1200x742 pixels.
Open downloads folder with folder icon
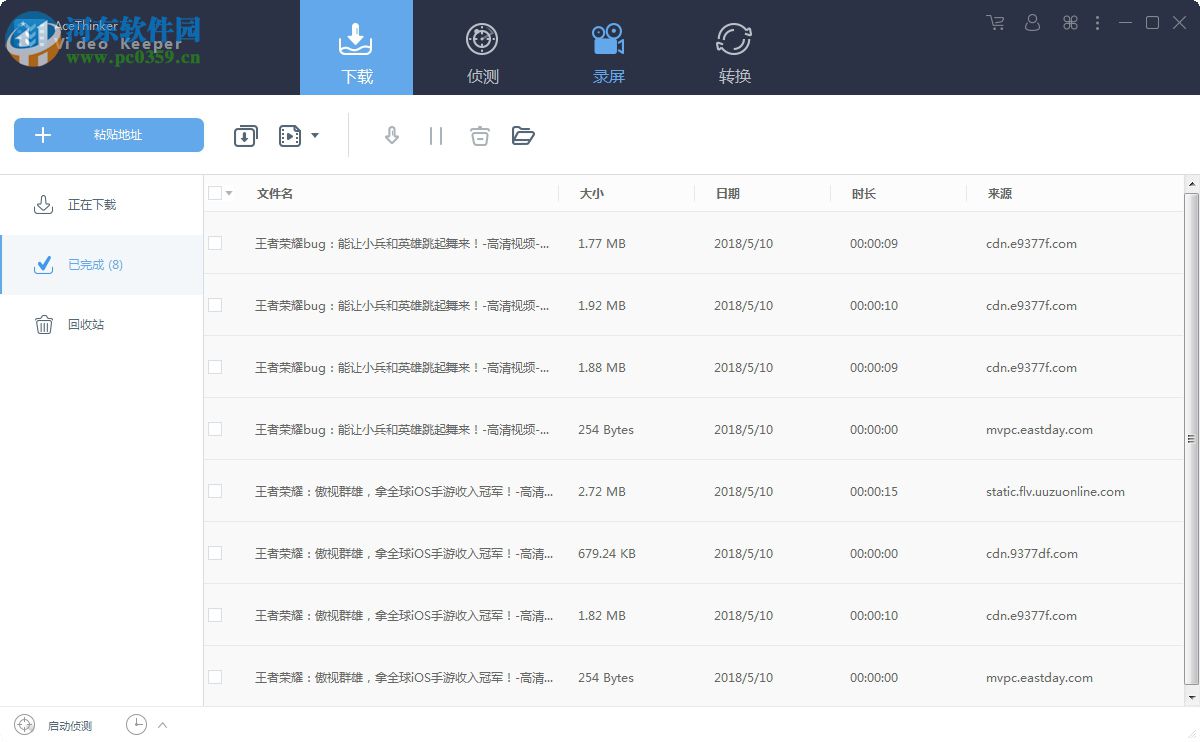pos(523,135)
